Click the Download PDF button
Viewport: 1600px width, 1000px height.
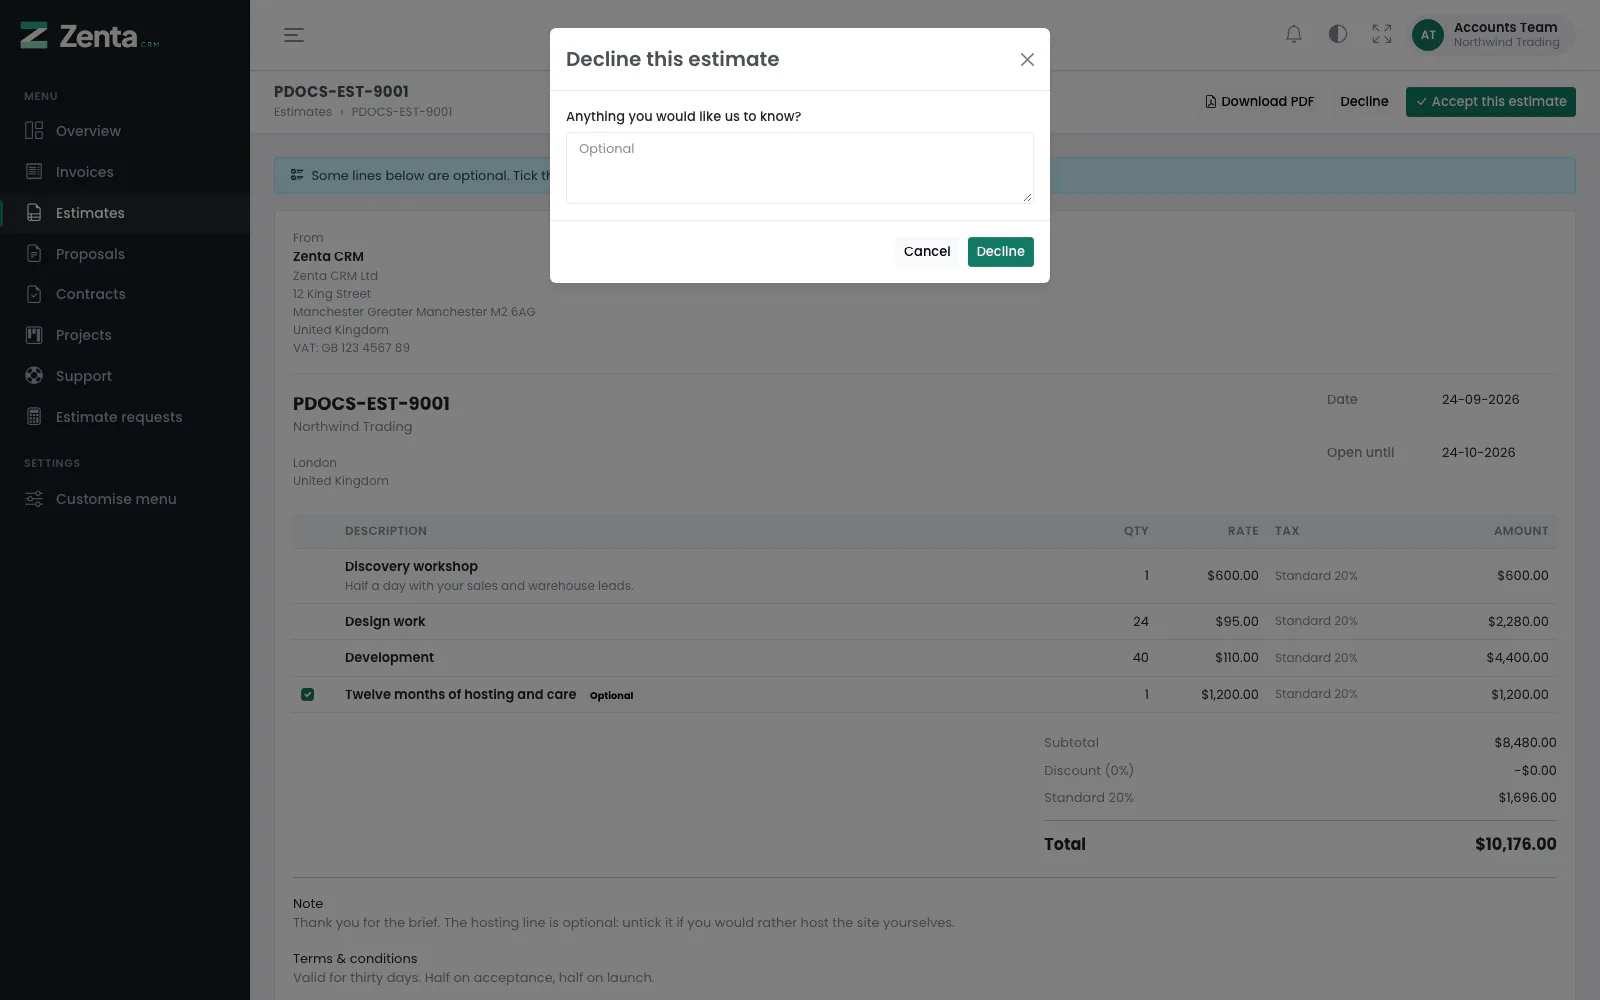(x=1259, y=102)
